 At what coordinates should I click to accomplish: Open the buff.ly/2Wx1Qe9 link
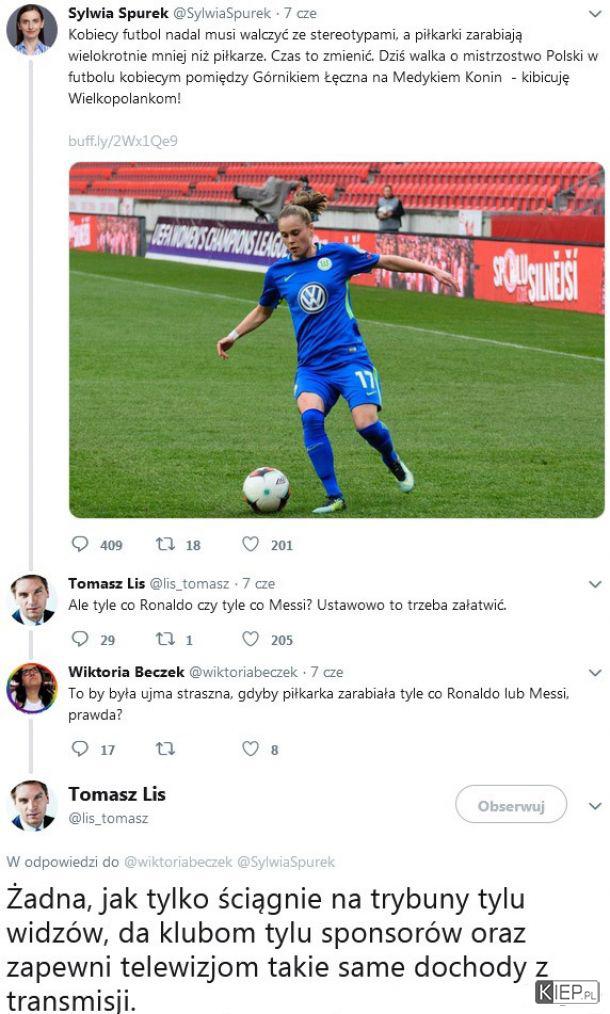point(123,140)
